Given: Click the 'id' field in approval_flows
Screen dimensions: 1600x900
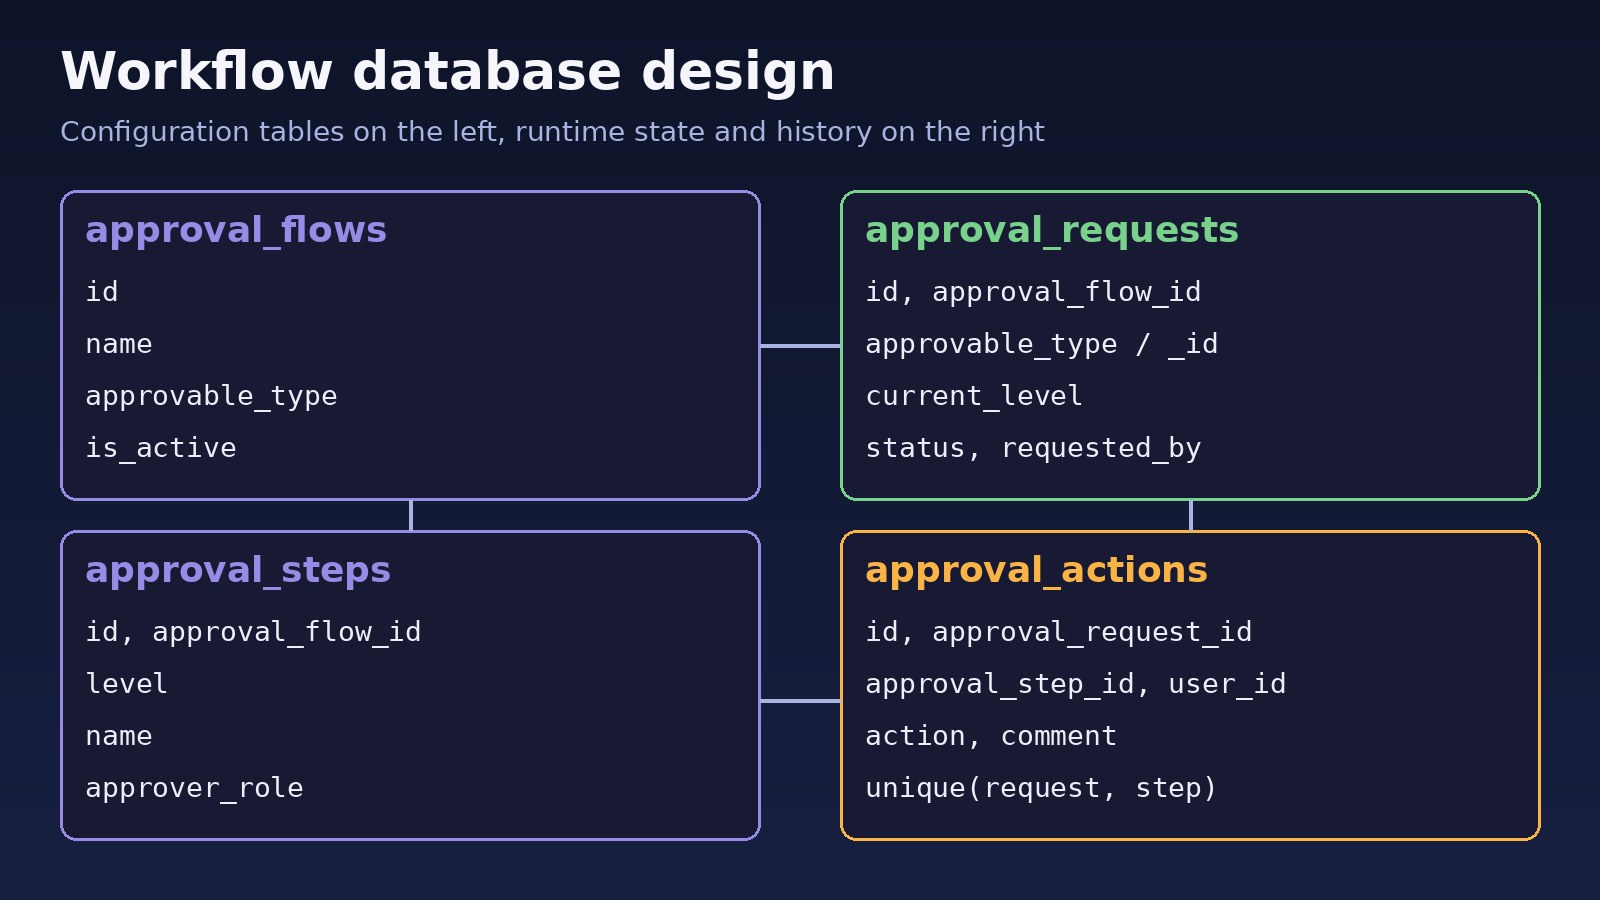Looking at the screenshot, I should 102,292.
